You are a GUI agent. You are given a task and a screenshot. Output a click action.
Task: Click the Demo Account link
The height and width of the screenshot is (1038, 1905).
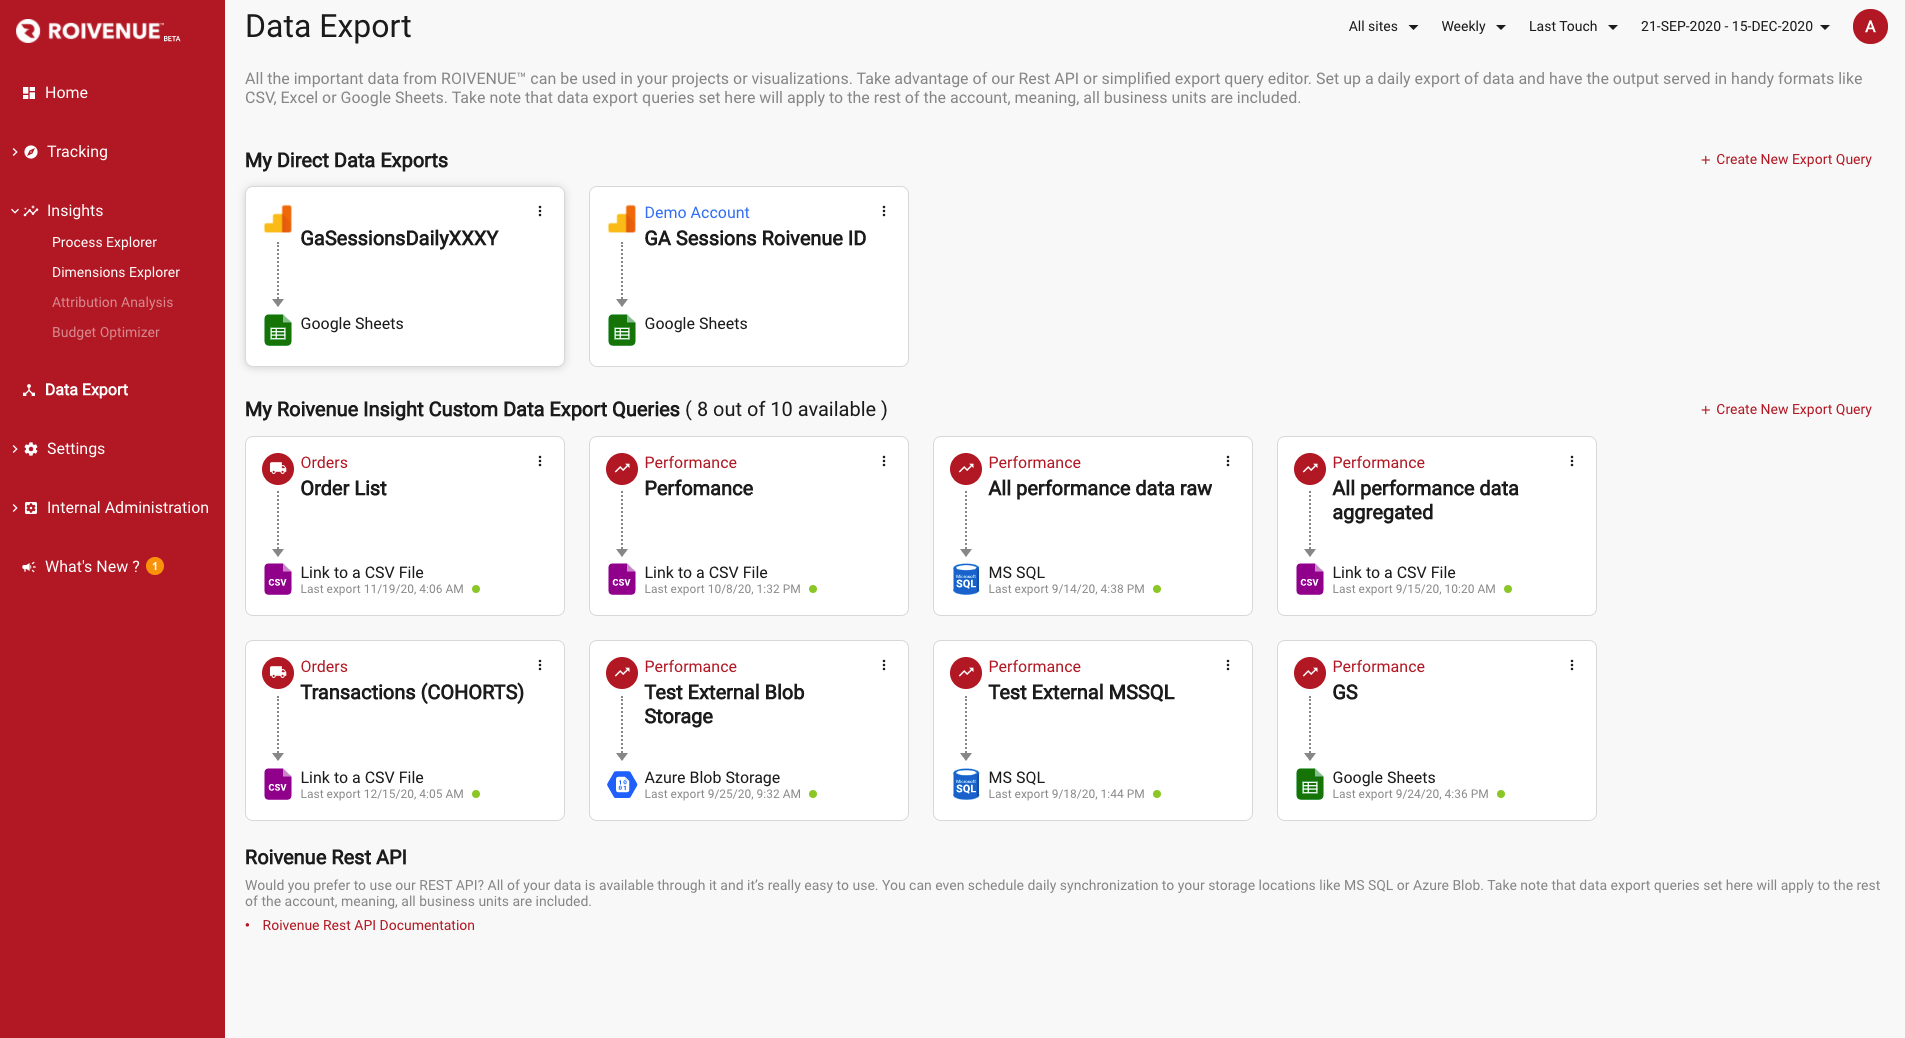coord(696,213)
